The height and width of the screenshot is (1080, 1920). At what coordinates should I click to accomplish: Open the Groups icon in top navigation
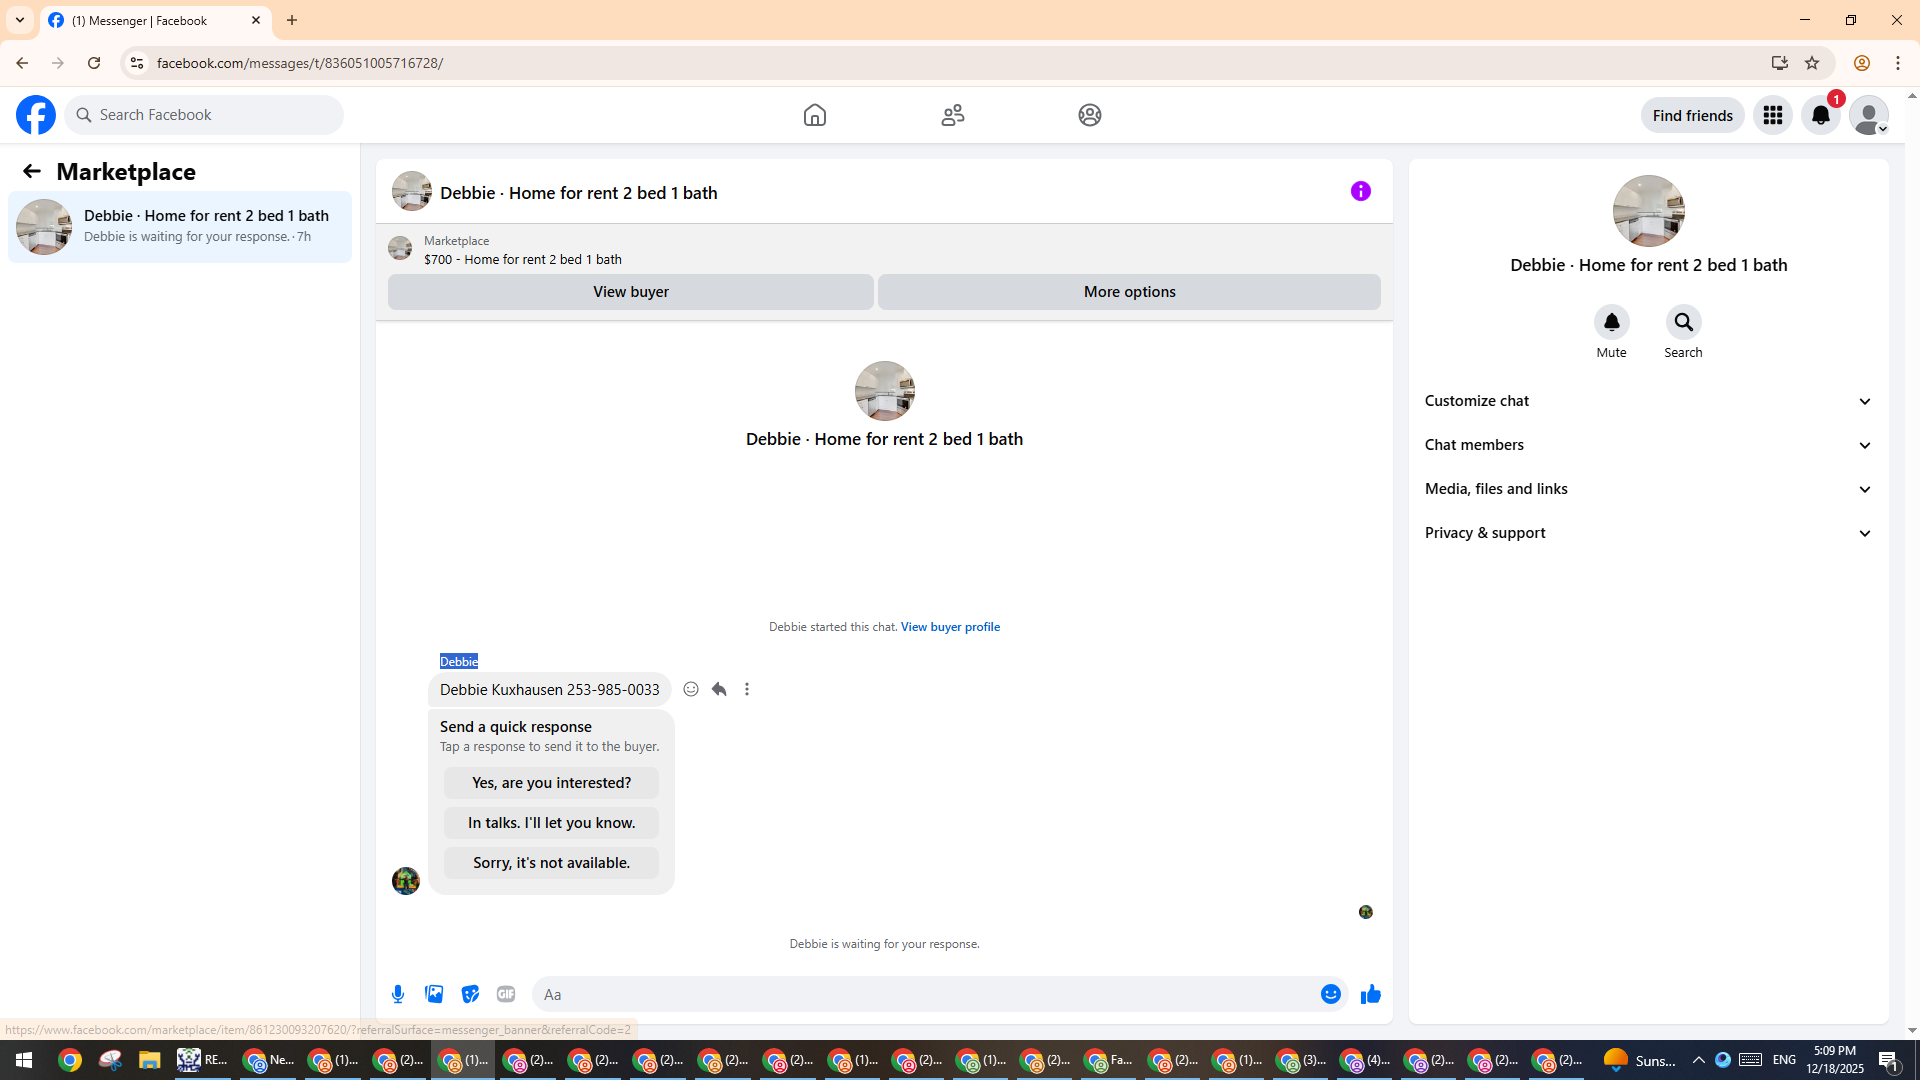pyautogui.click(x=1090, y=115)
